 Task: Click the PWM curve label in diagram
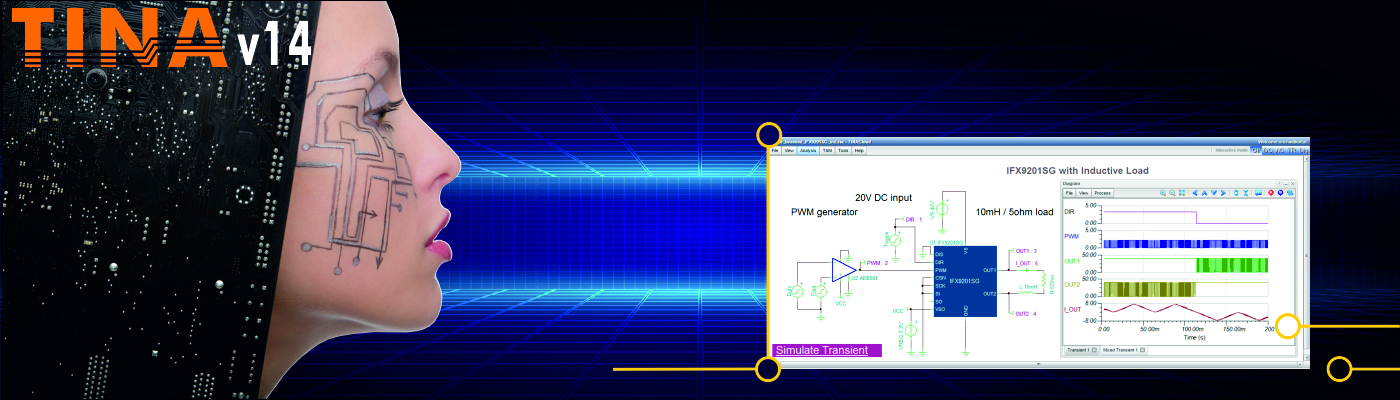coord(1071,236)
